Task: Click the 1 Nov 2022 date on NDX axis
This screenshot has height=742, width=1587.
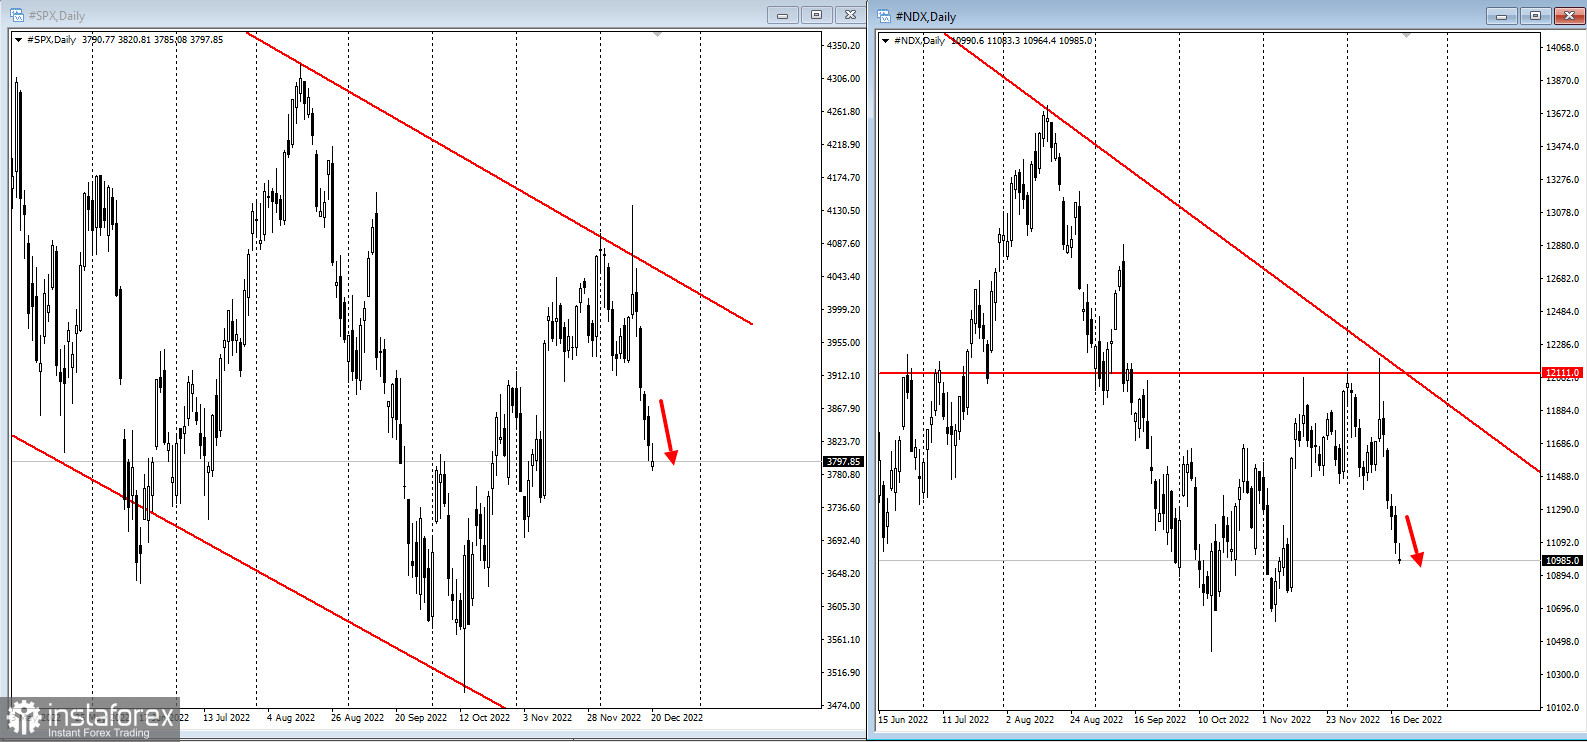Action: (x=1286, y=720)
